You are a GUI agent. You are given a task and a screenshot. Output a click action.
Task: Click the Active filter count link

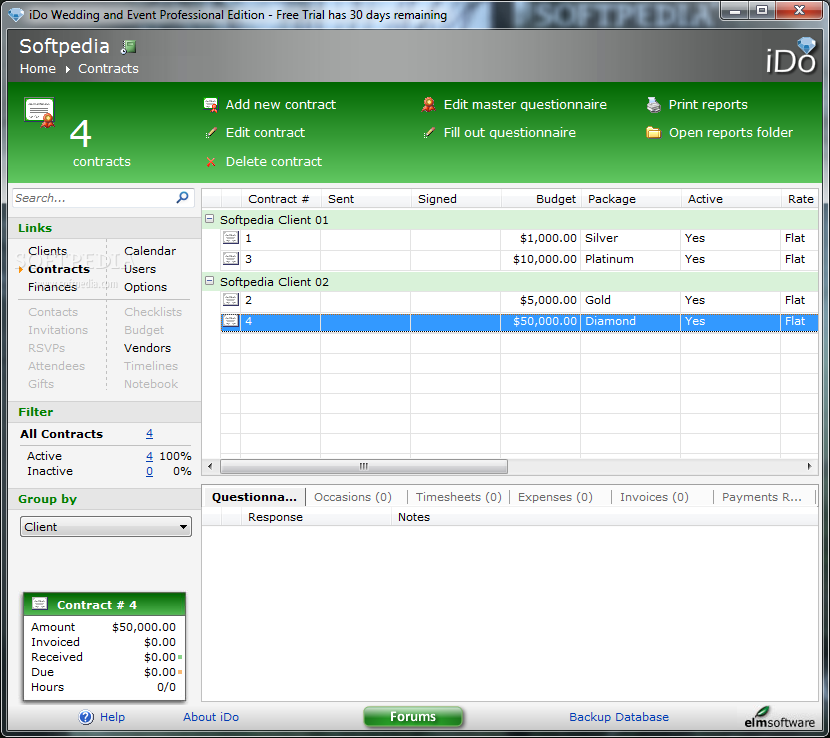point(149,456)
